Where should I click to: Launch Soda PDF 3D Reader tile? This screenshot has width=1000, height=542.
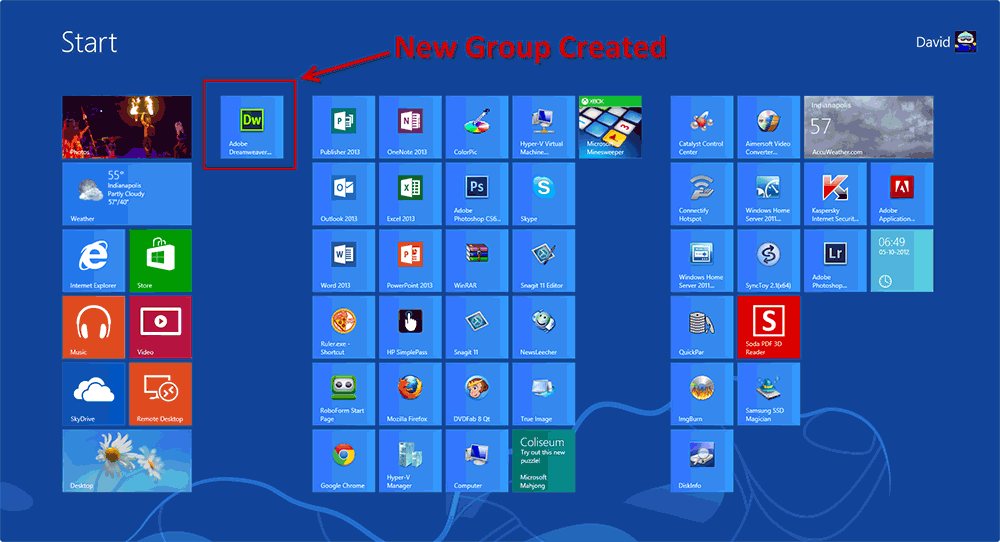pyautogui.click(x=768, y=327)
